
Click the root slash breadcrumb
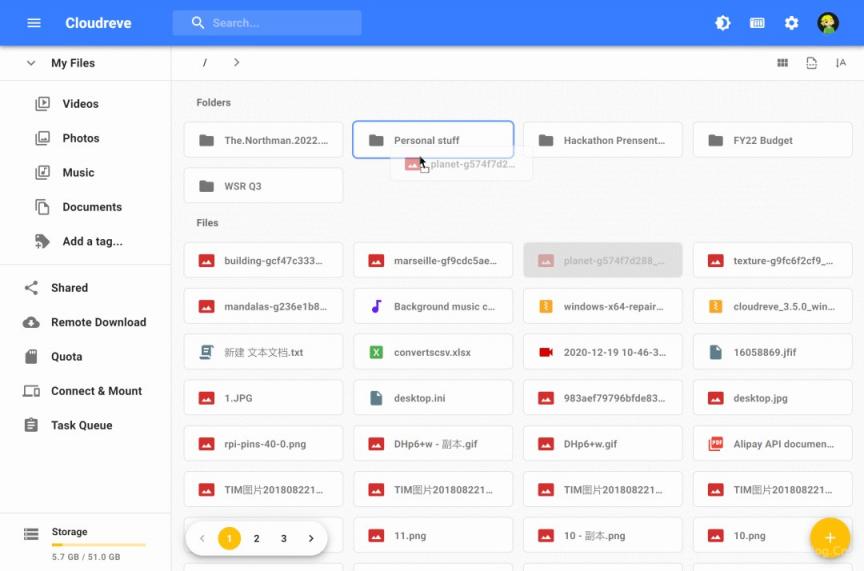204,63
